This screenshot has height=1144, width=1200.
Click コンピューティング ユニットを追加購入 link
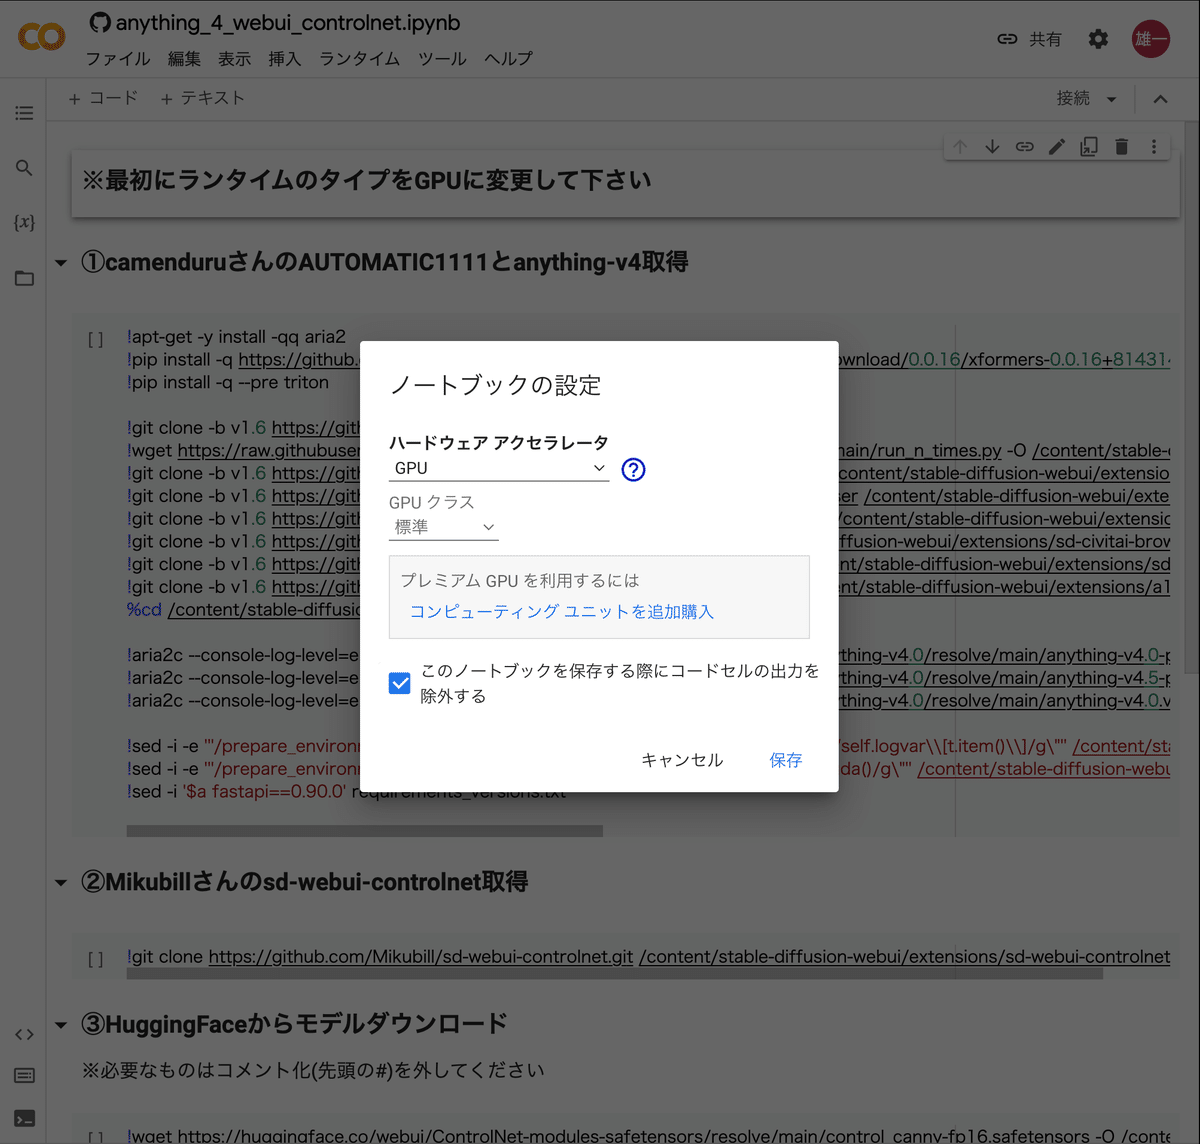[562, 611]
